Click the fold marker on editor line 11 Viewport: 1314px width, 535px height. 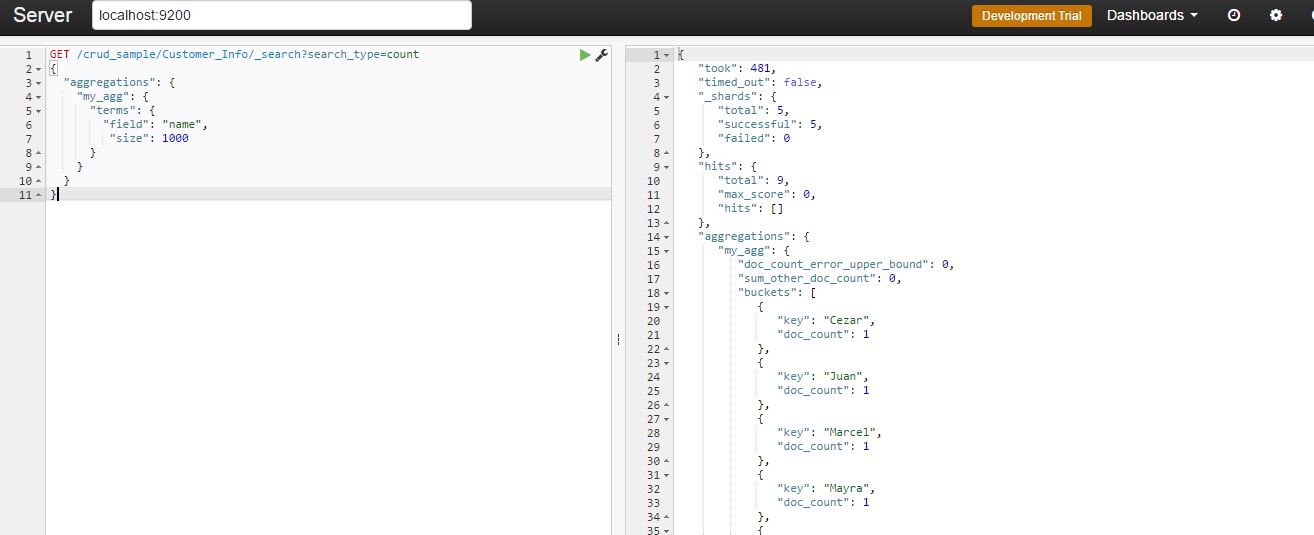38,195
